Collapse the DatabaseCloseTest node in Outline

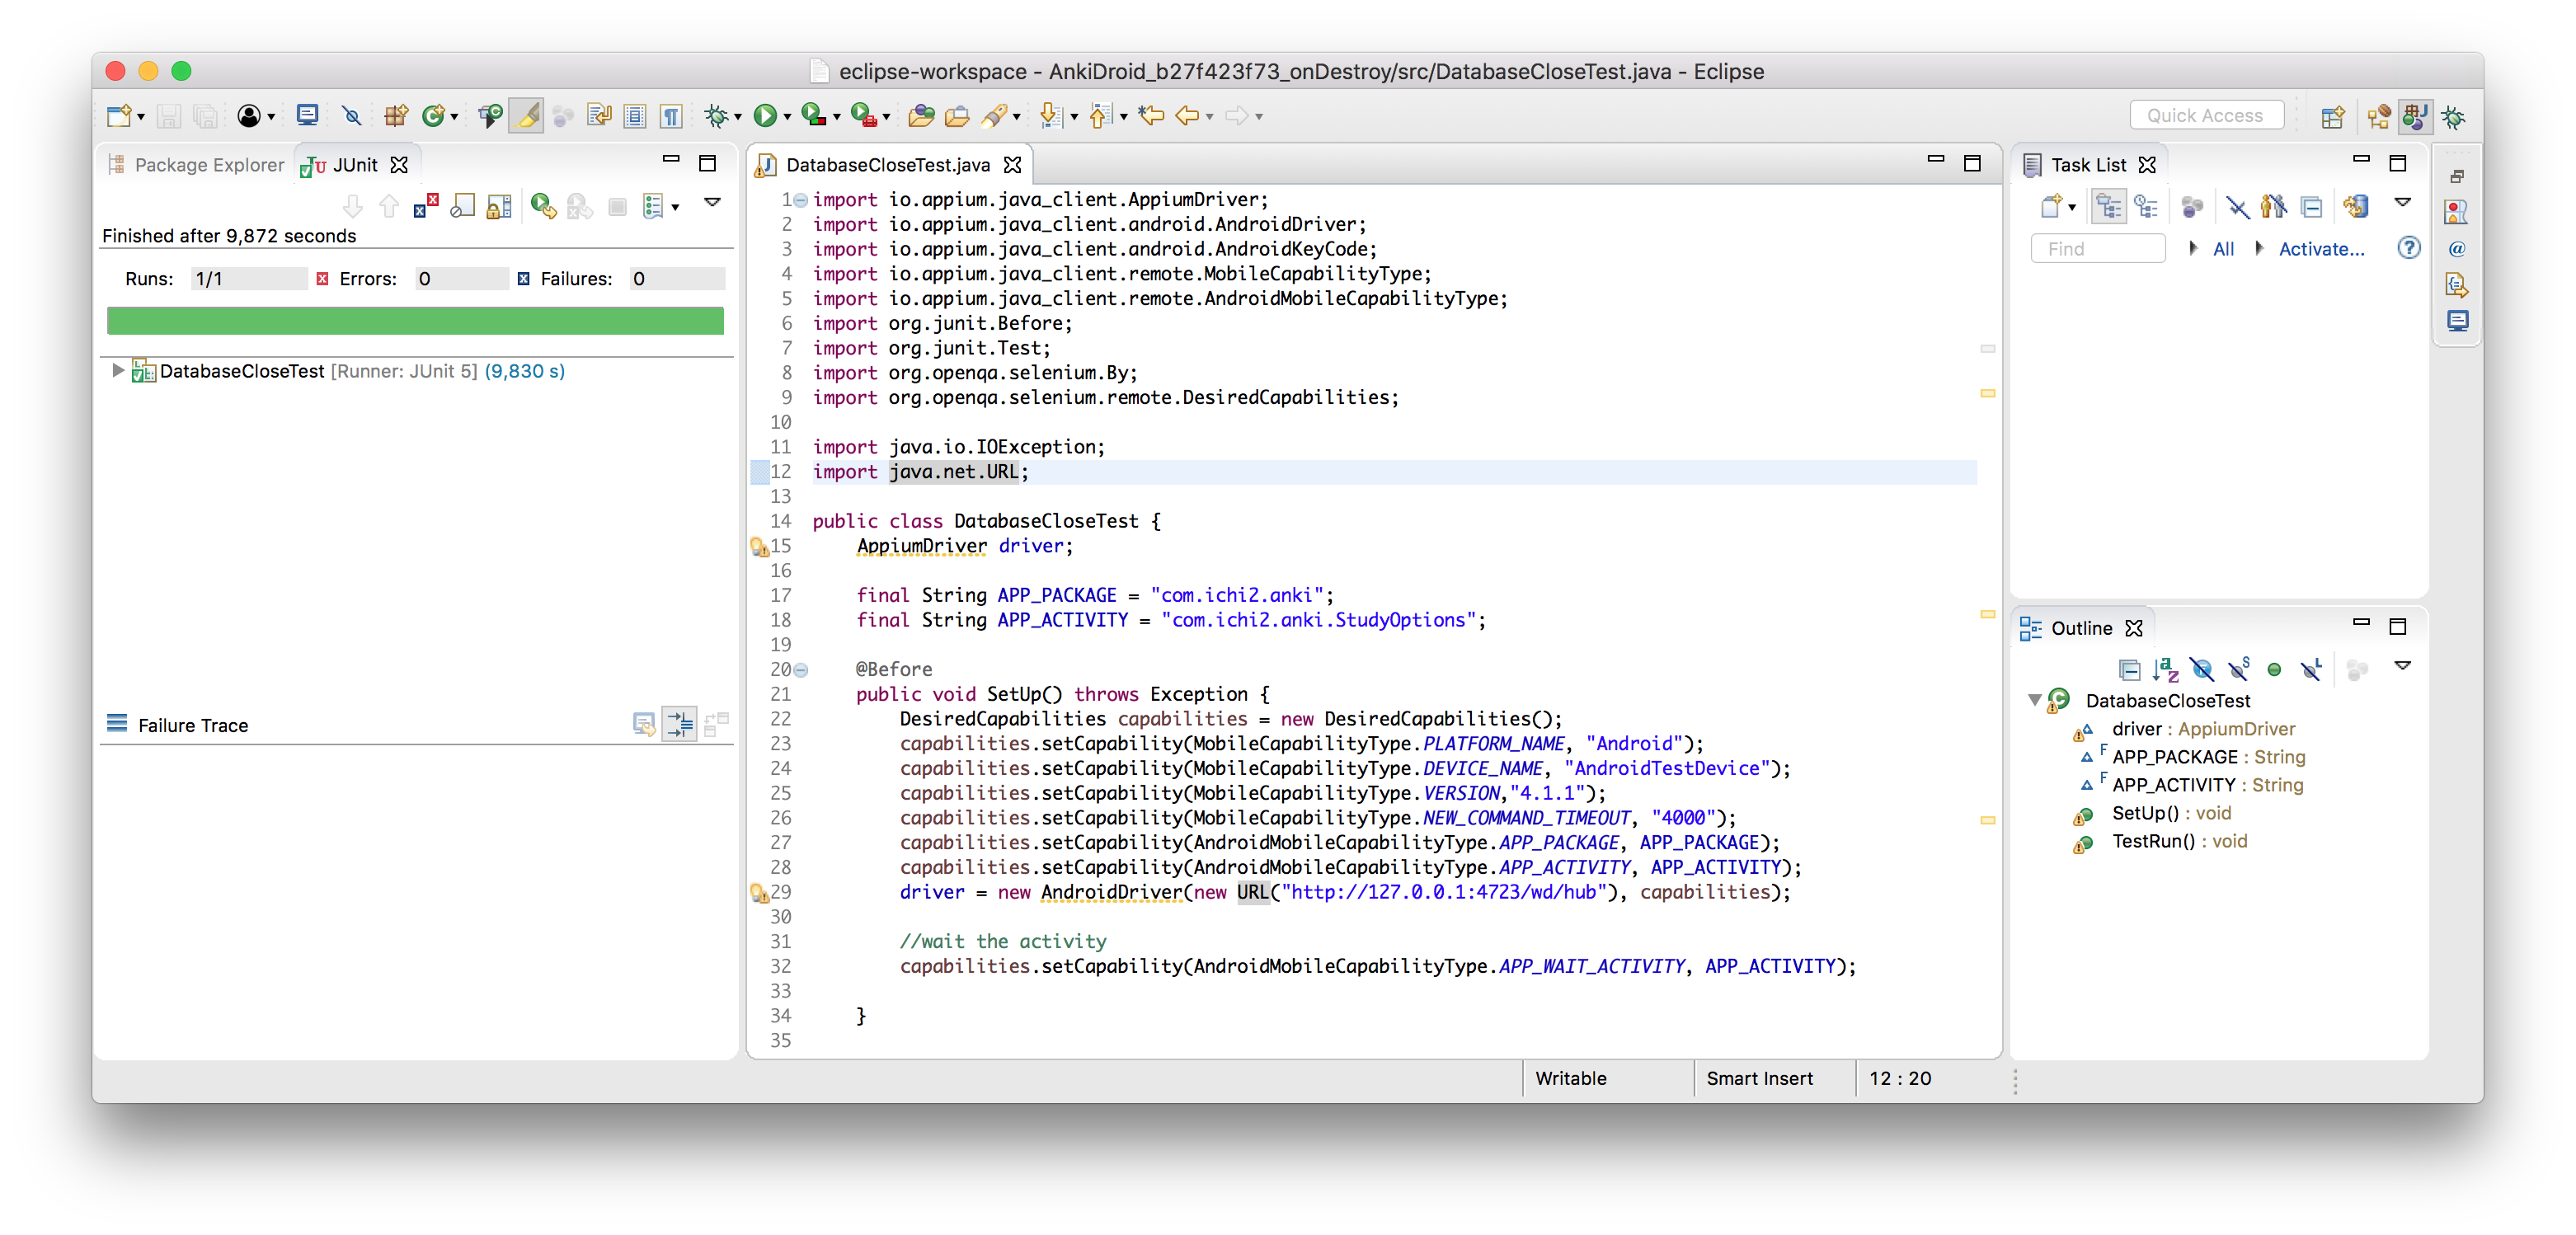tap(2034, 700)
